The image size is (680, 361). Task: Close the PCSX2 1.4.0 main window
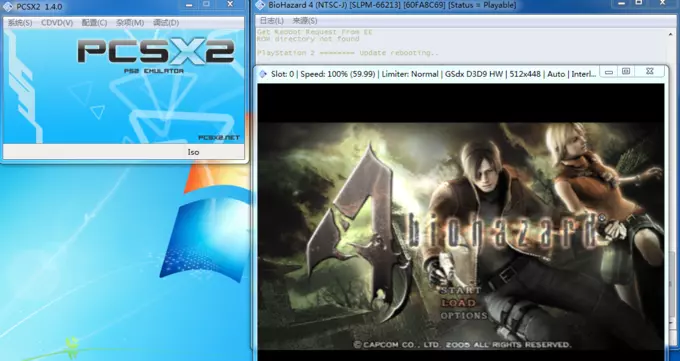[x=230, y=4]
